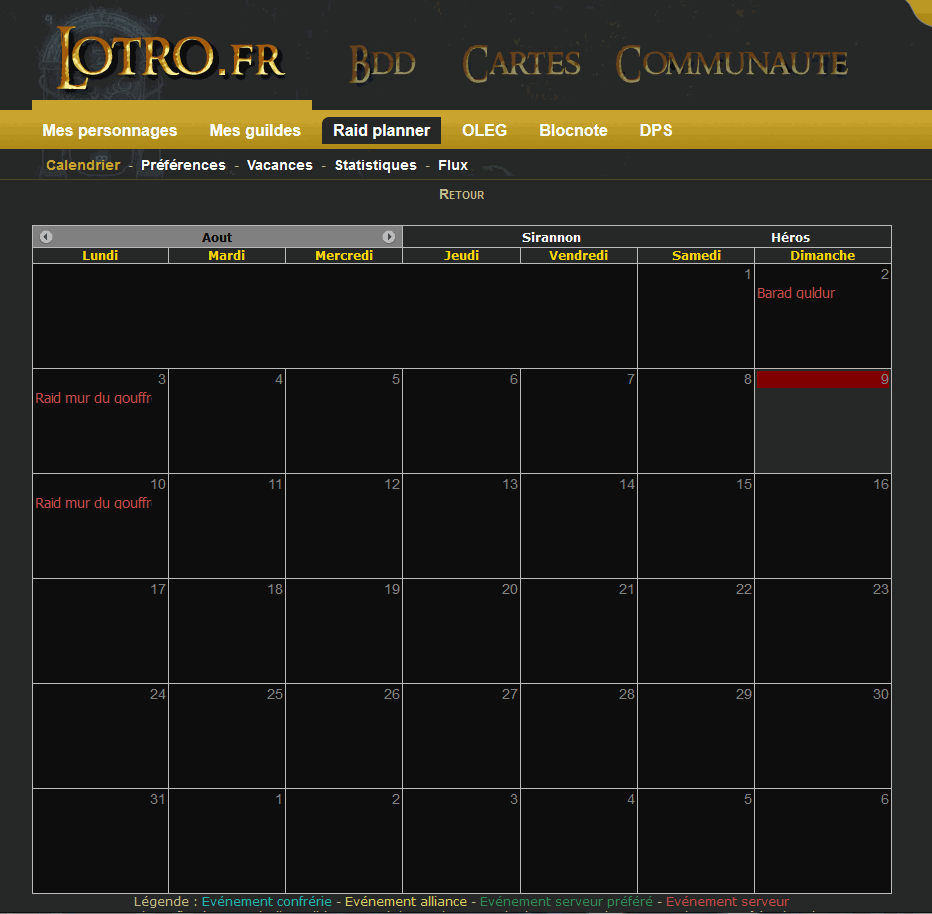Viewport: 932px width, 914px height.
Task: Open the OLEG tab
Action: point(484,130)
